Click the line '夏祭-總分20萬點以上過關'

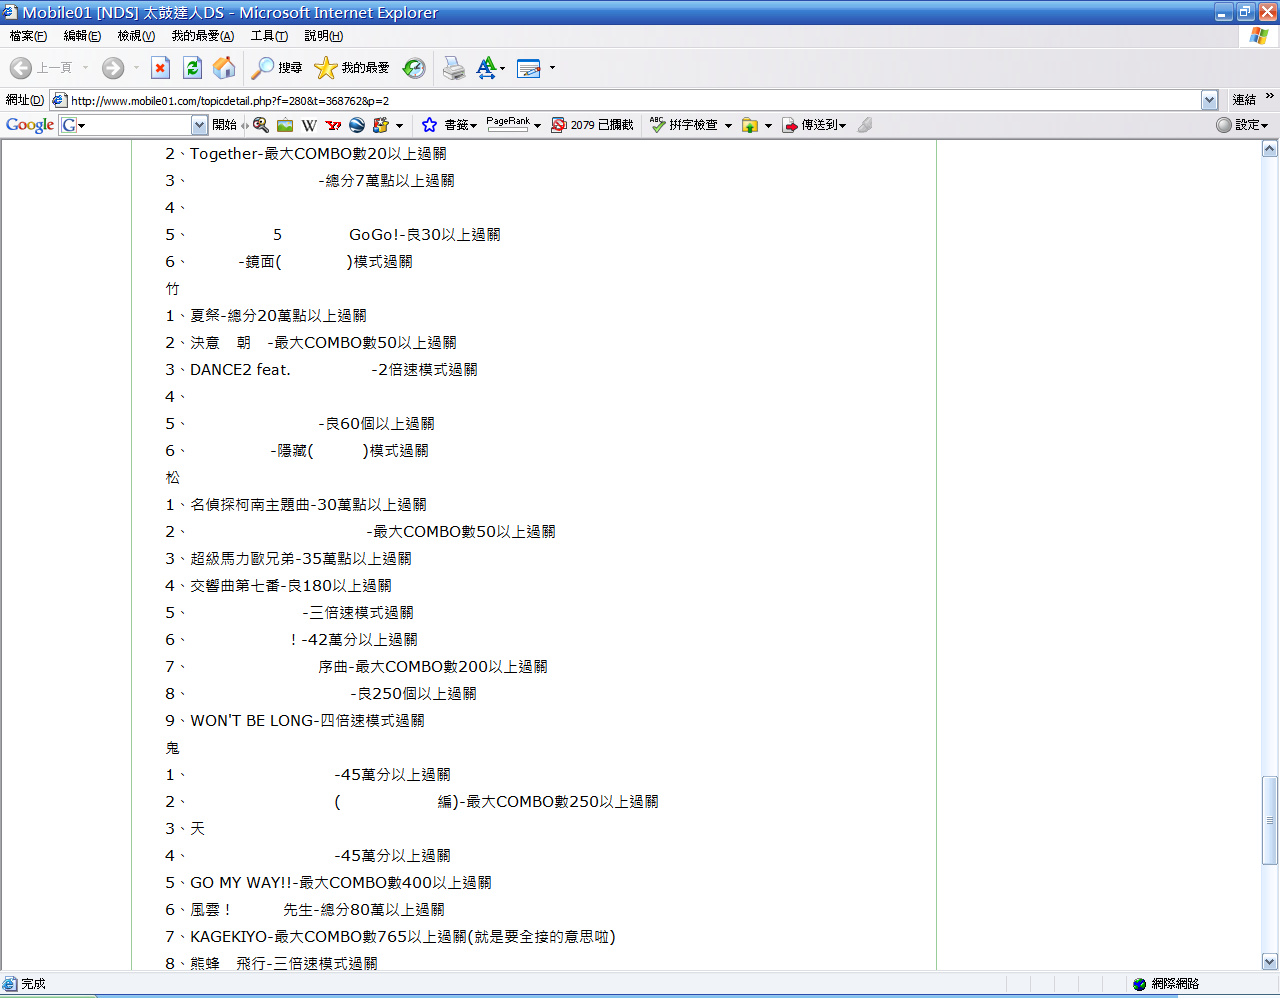pyautogui.click(x=278, y=316)
